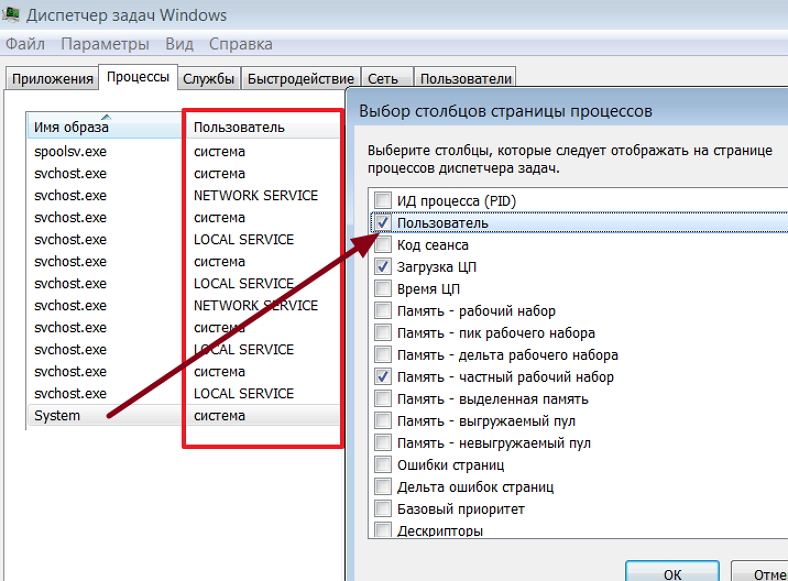Check Память - выгружаемый пул

point(383,421)
